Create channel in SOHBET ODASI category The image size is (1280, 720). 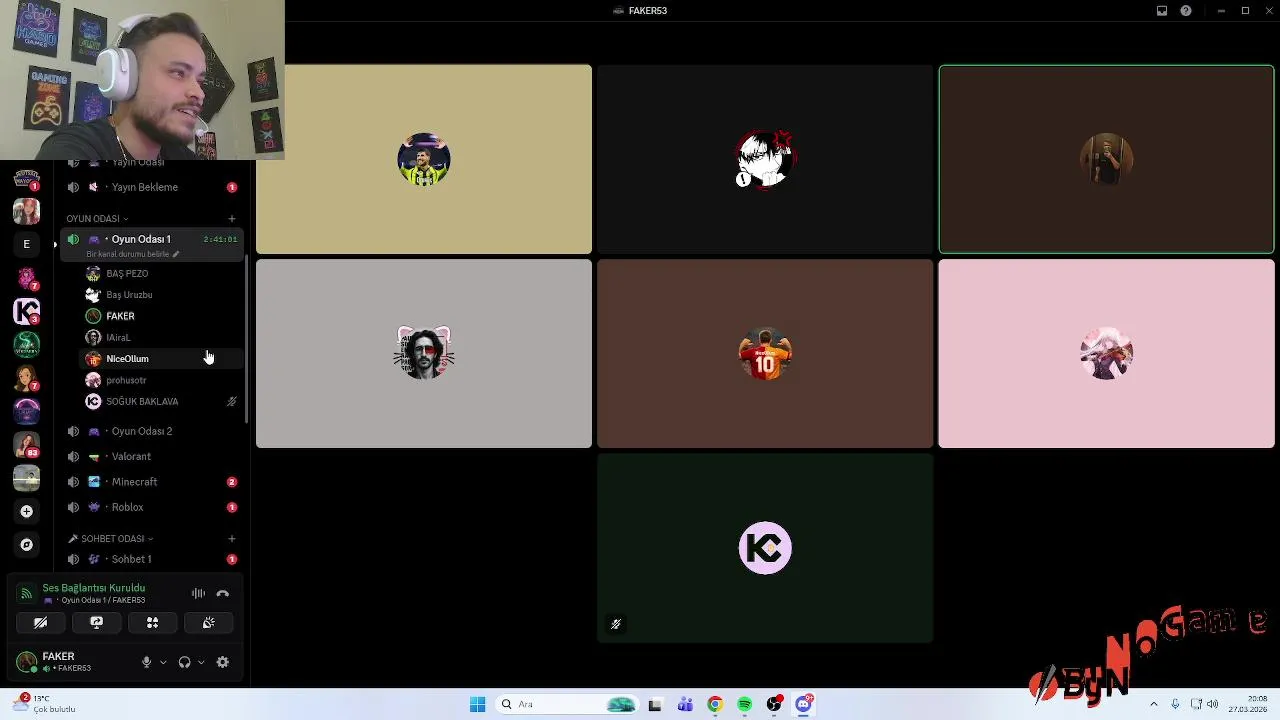(x=232, y=538)
